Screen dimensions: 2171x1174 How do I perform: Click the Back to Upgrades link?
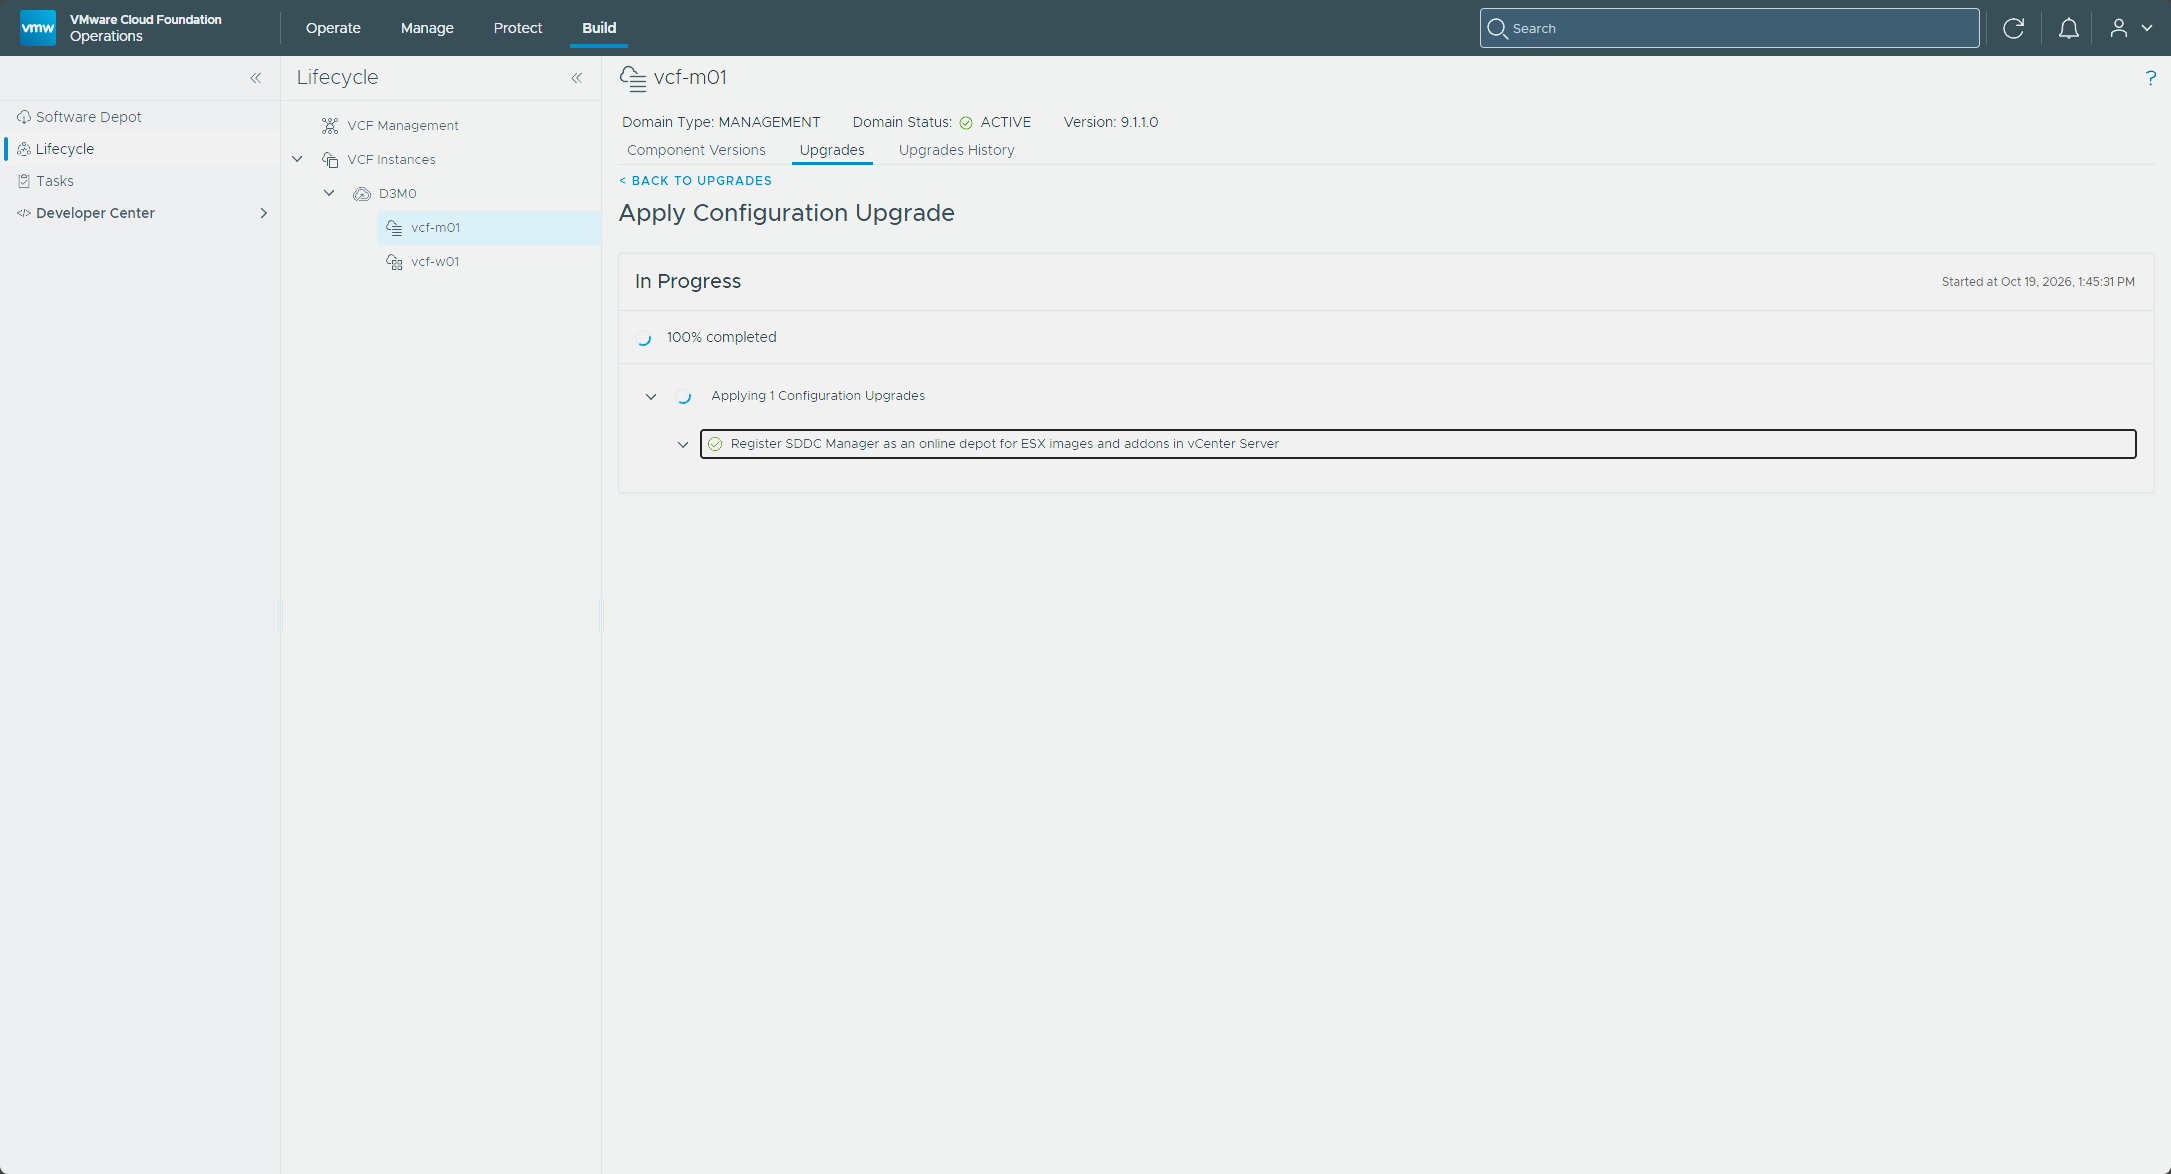(x=696, y=181)
